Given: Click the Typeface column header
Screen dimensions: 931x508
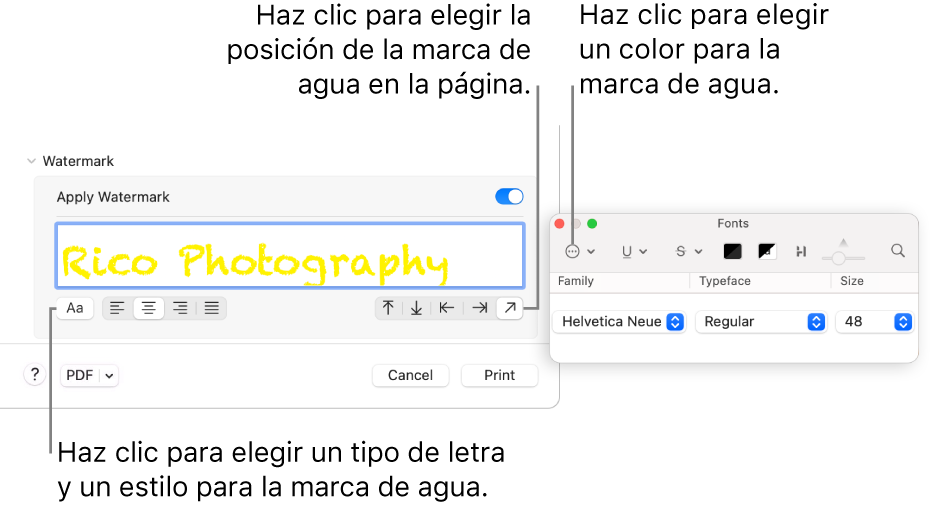Looking at the screenshot, I should point(724,281).
